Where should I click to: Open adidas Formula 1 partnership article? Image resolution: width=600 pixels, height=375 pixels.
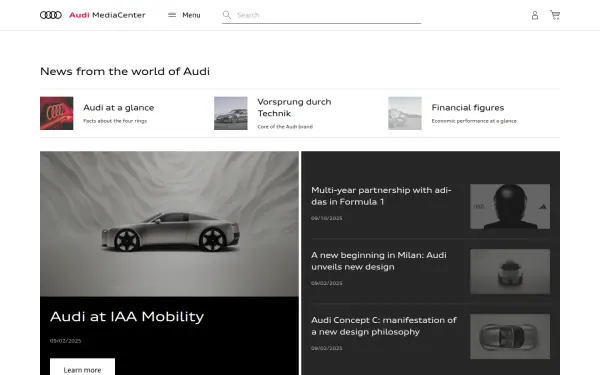coord(381,196)
